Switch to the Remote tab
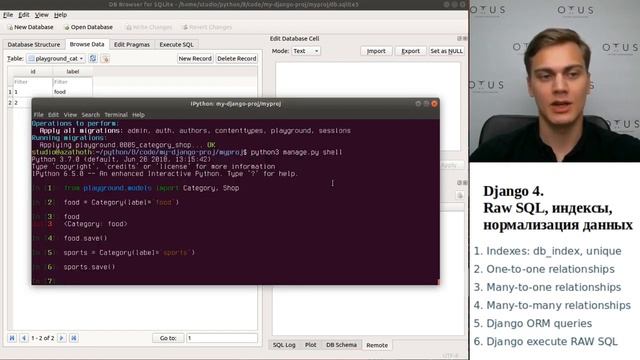Viewport: 640px width, 360px height. [377, 345]
